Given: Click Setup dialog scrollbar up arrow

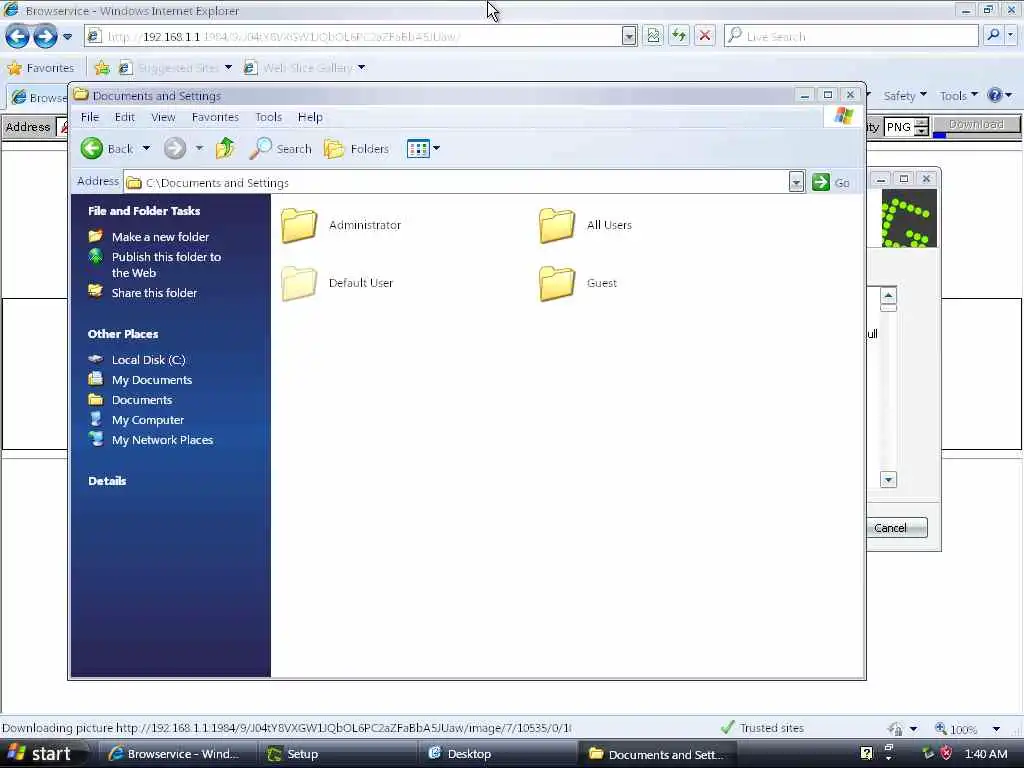Looking at the screenshot, I should tap(888, 295).
